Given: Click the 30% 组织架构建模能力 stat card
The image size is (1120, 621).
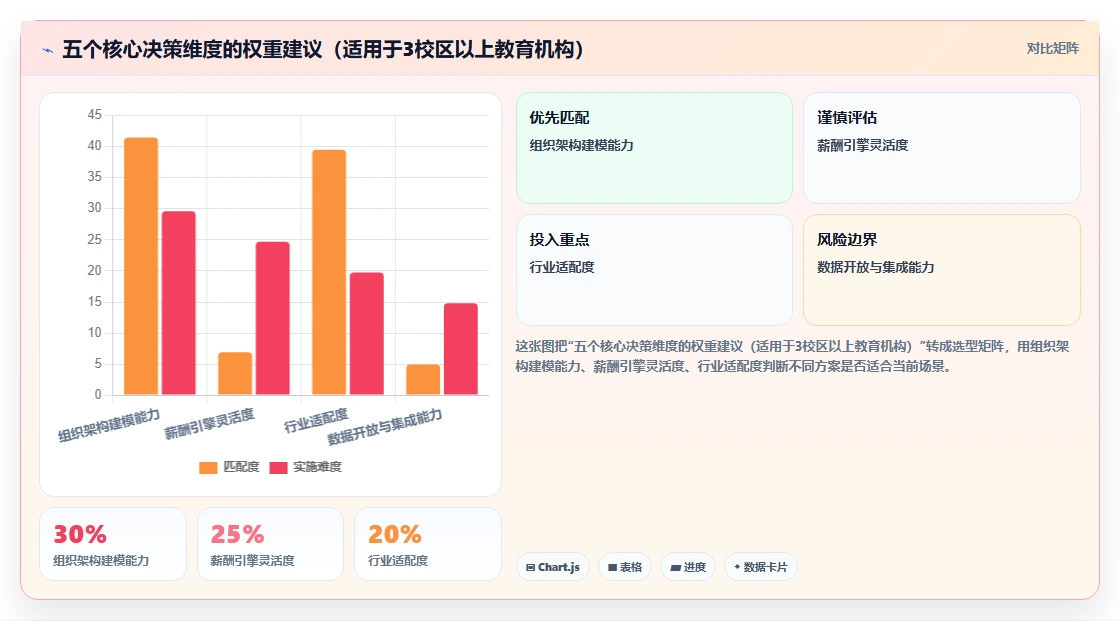Looking at the screenshot, I should pyautogui.click(x=113, y=544).
